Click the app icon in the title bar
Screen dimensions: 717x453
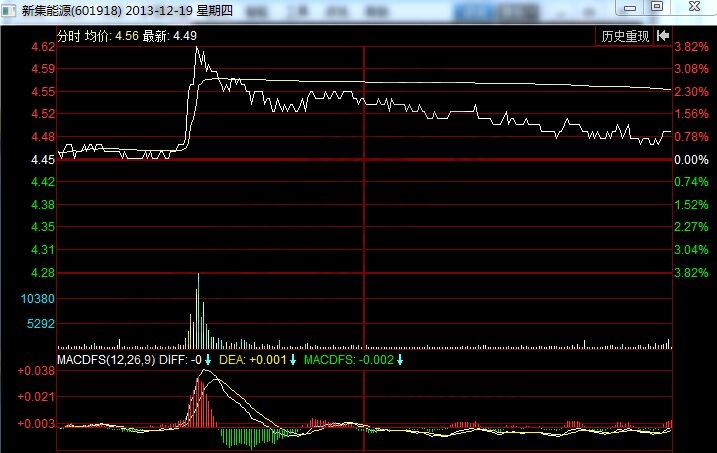pyautogui.click(x=11, y=10)
